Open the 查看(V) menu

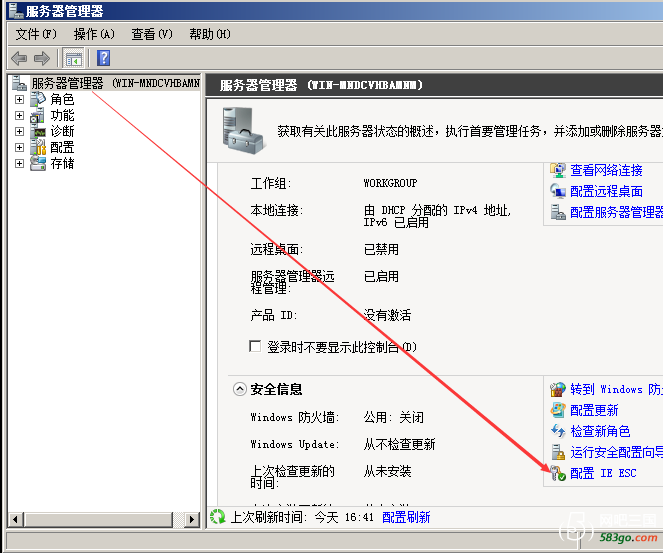(152, 34)
